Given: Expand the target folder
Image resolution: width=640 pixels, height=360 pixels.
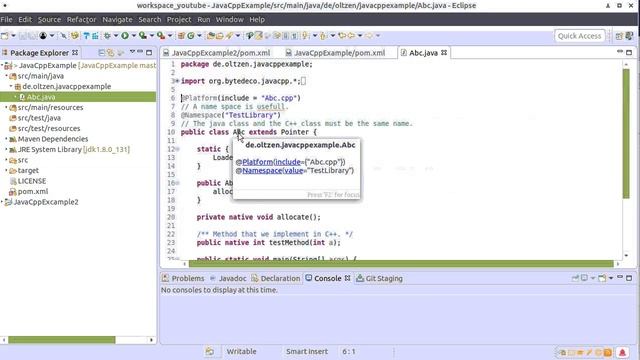Looking at the screenshot, I should point(7,170).
